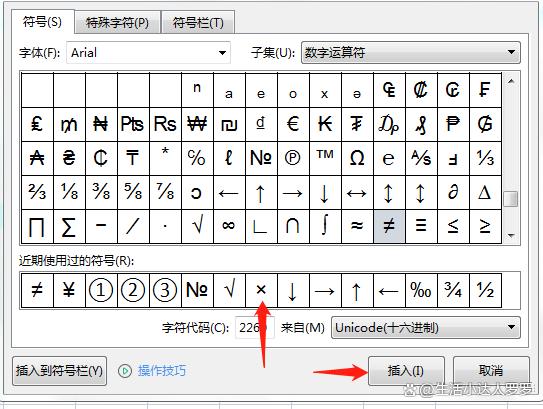543x409 pixels.
Task: Open the Arial font dropdown
Action: click(148, 53)
